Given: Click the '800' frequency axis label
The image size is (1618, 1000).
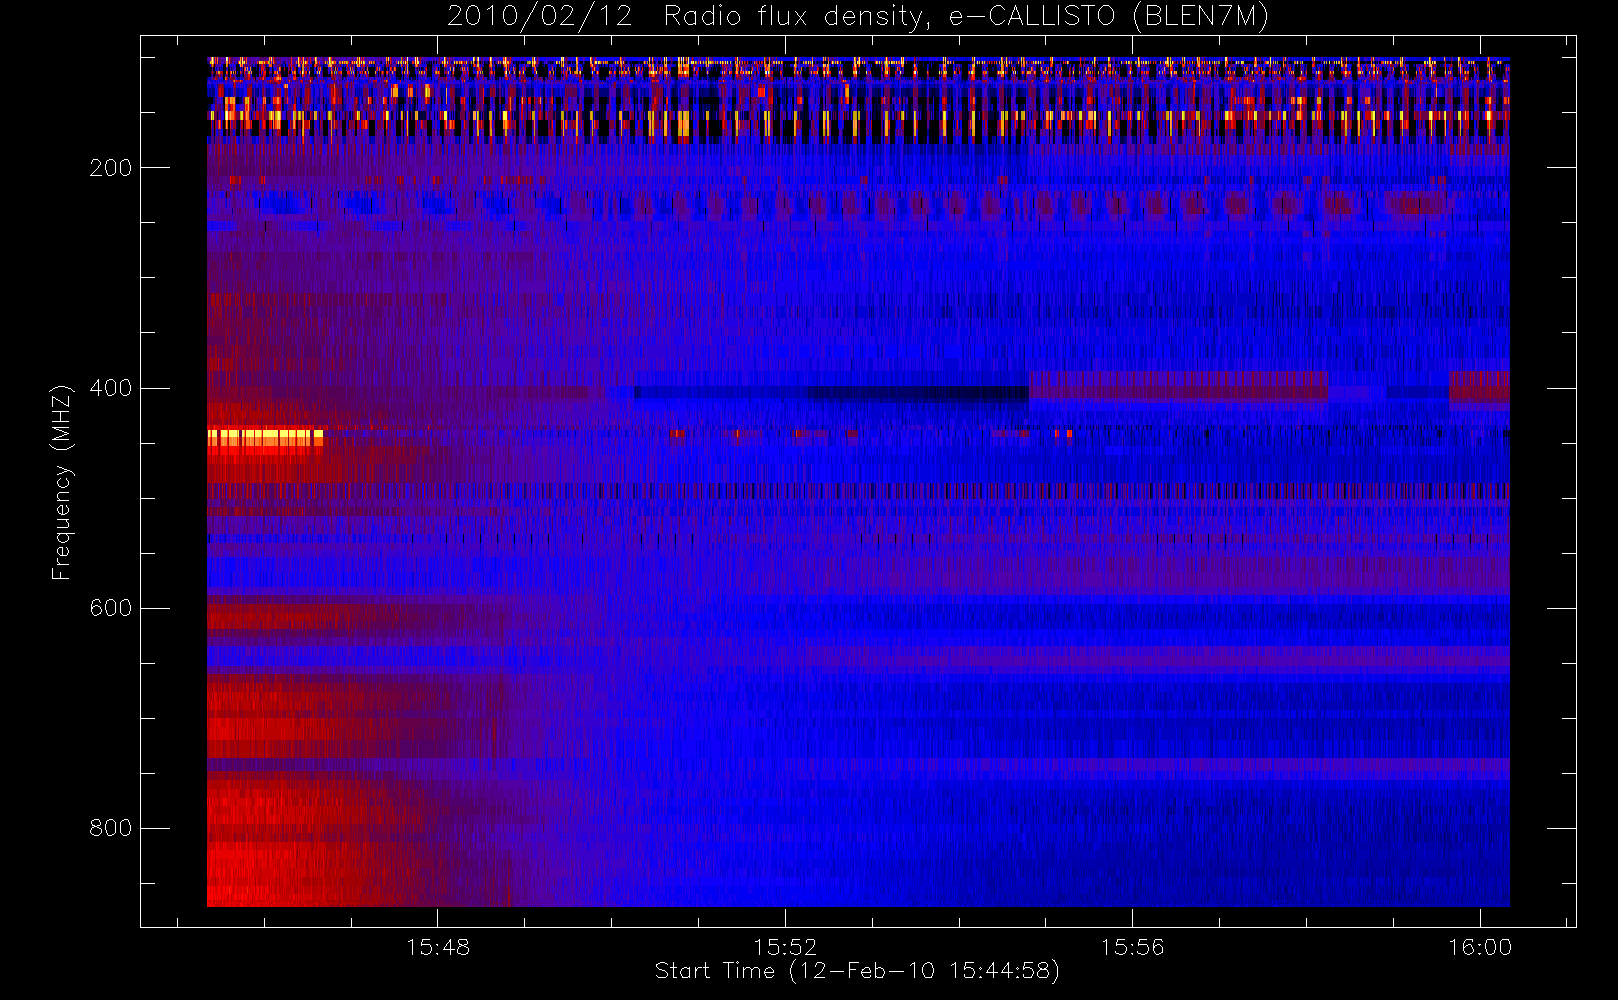Looking at the screenshot, I should coord(111,828).
